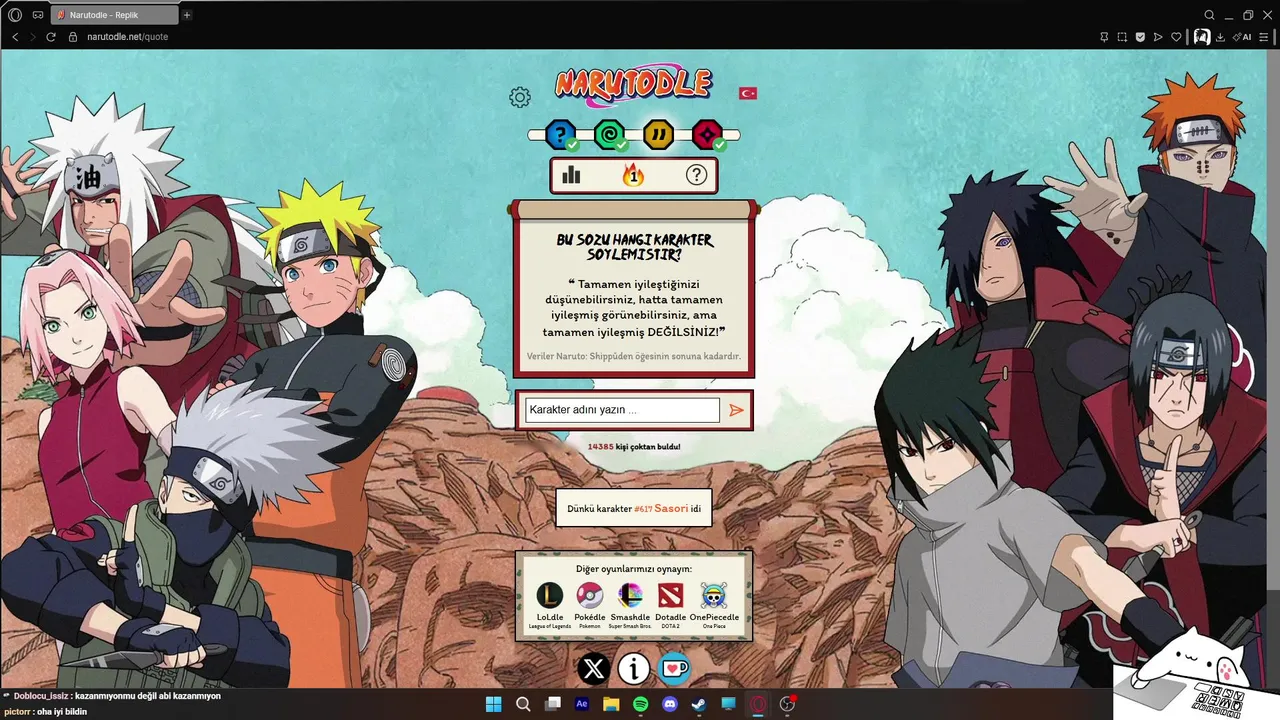Open Task View on the taskbar
The image size is (1280, 720).
pos(552,704)
